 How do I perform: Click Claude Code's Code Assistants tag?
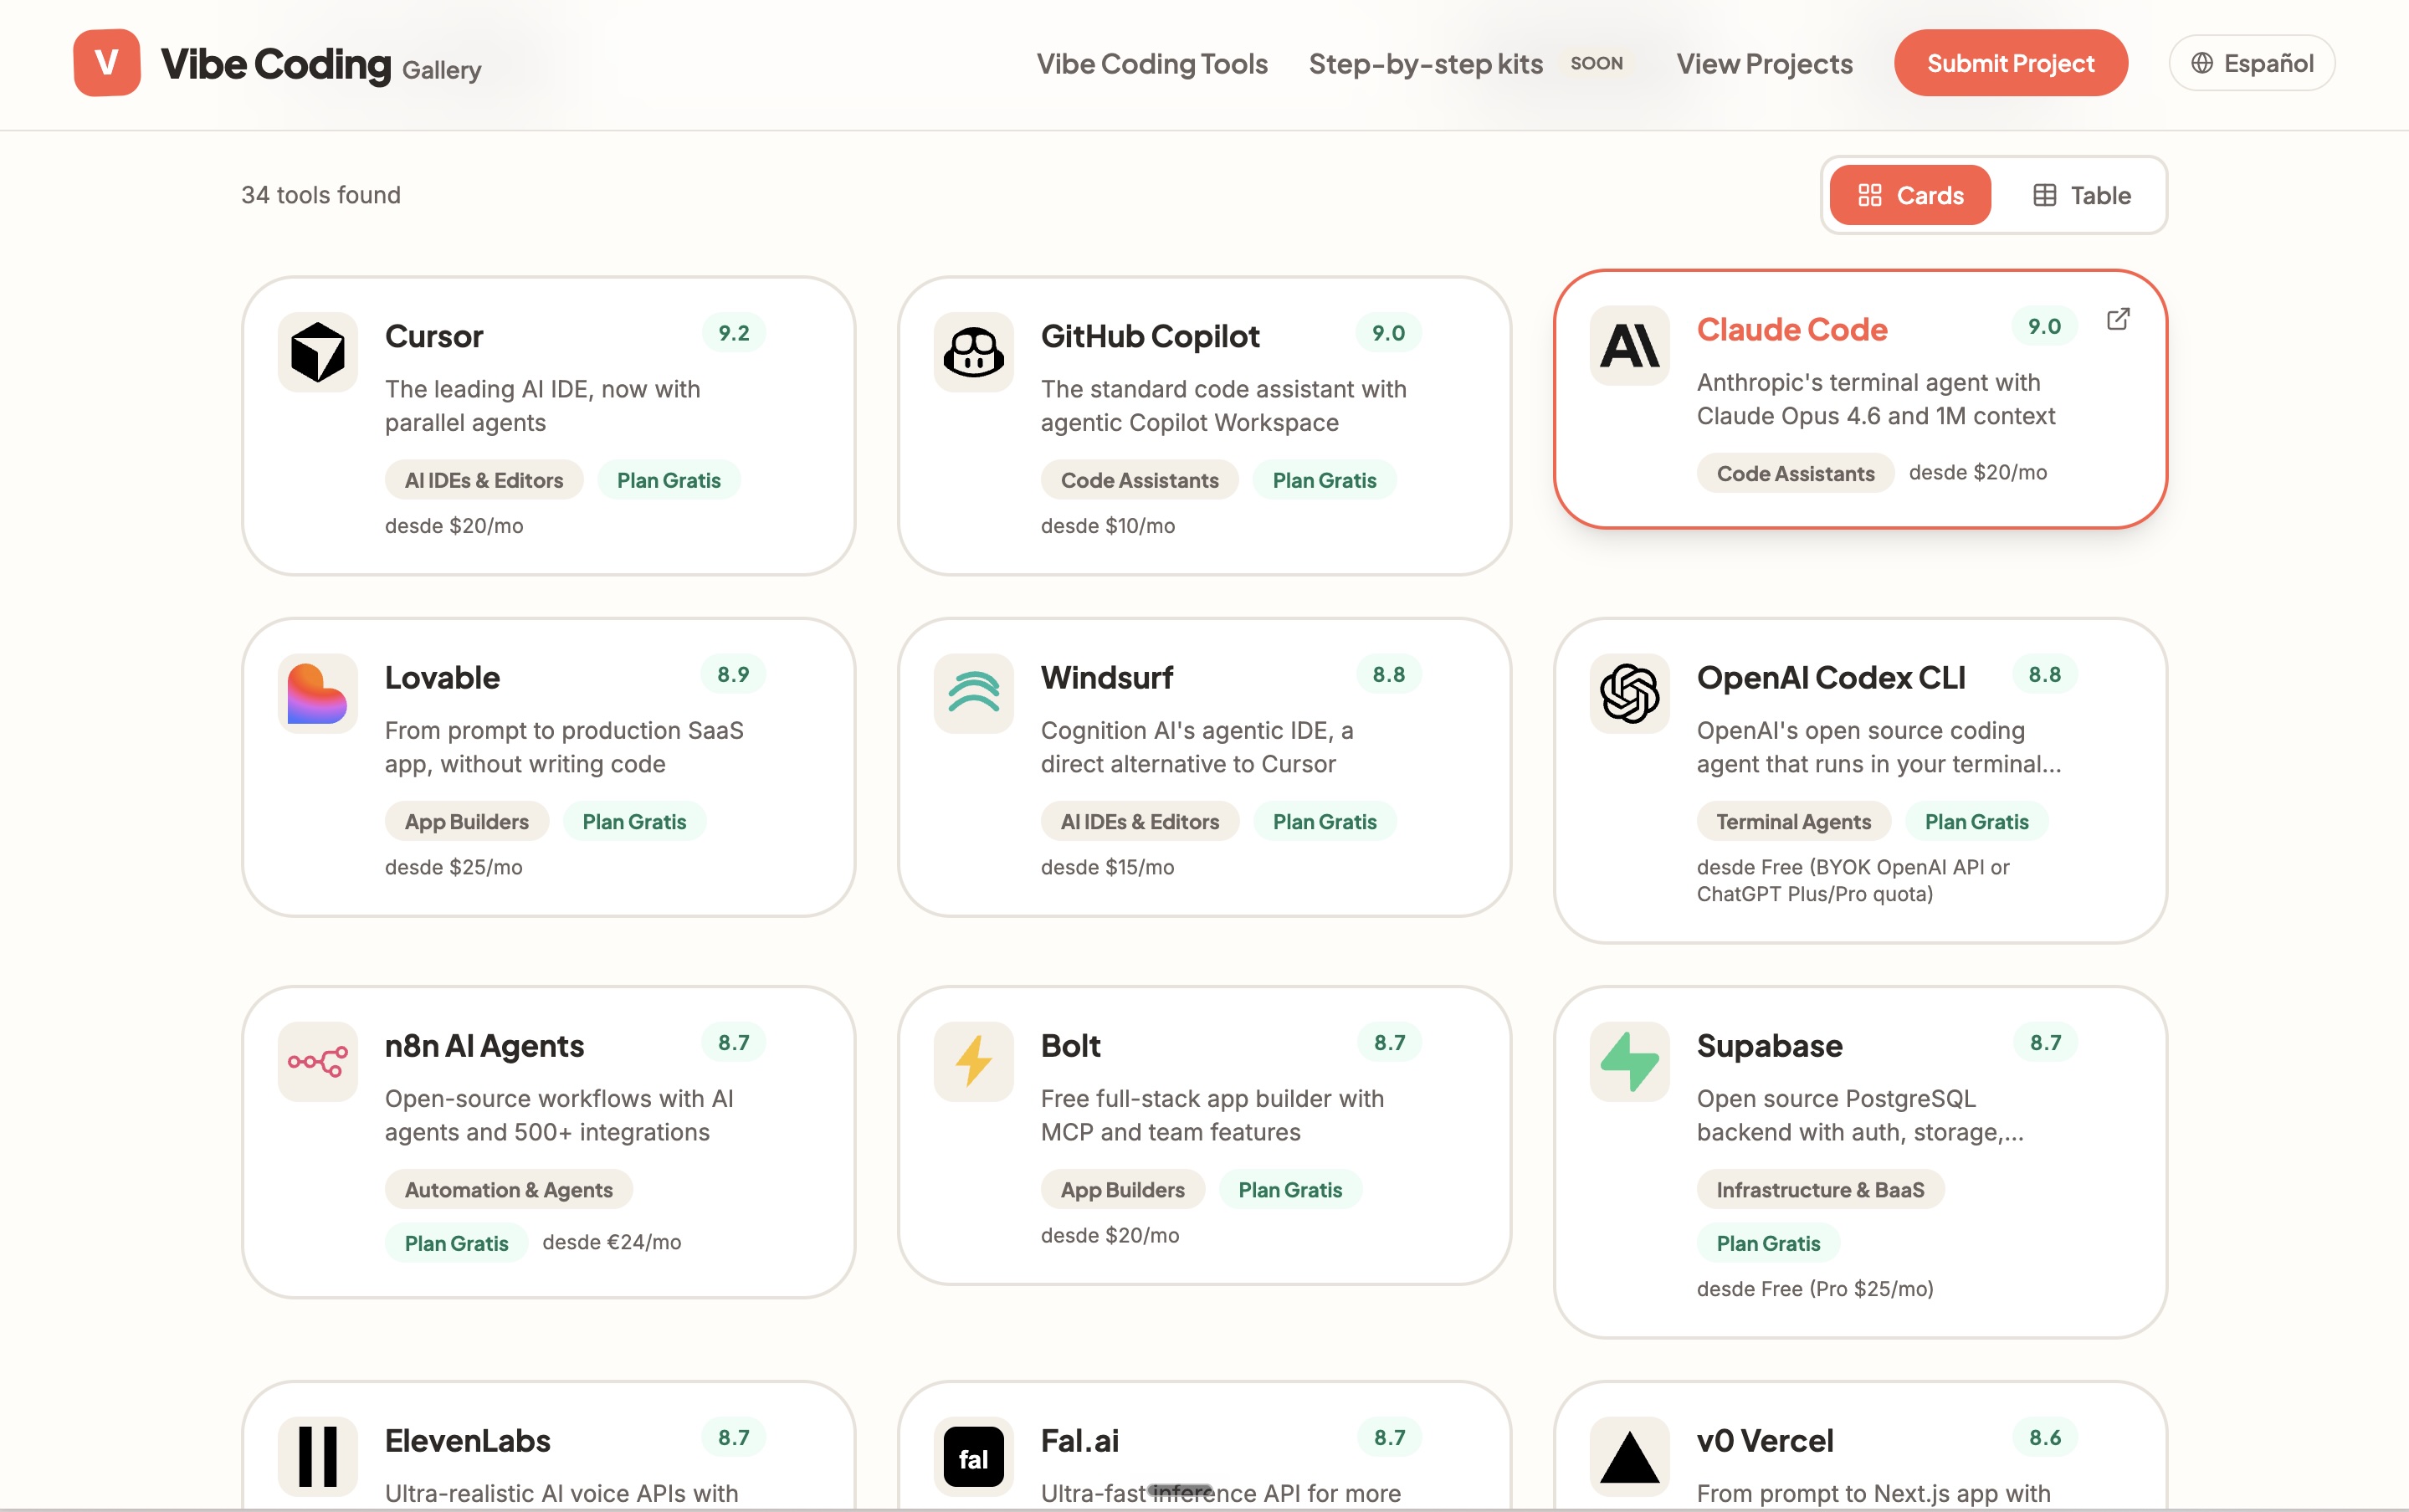(1796, 473)
